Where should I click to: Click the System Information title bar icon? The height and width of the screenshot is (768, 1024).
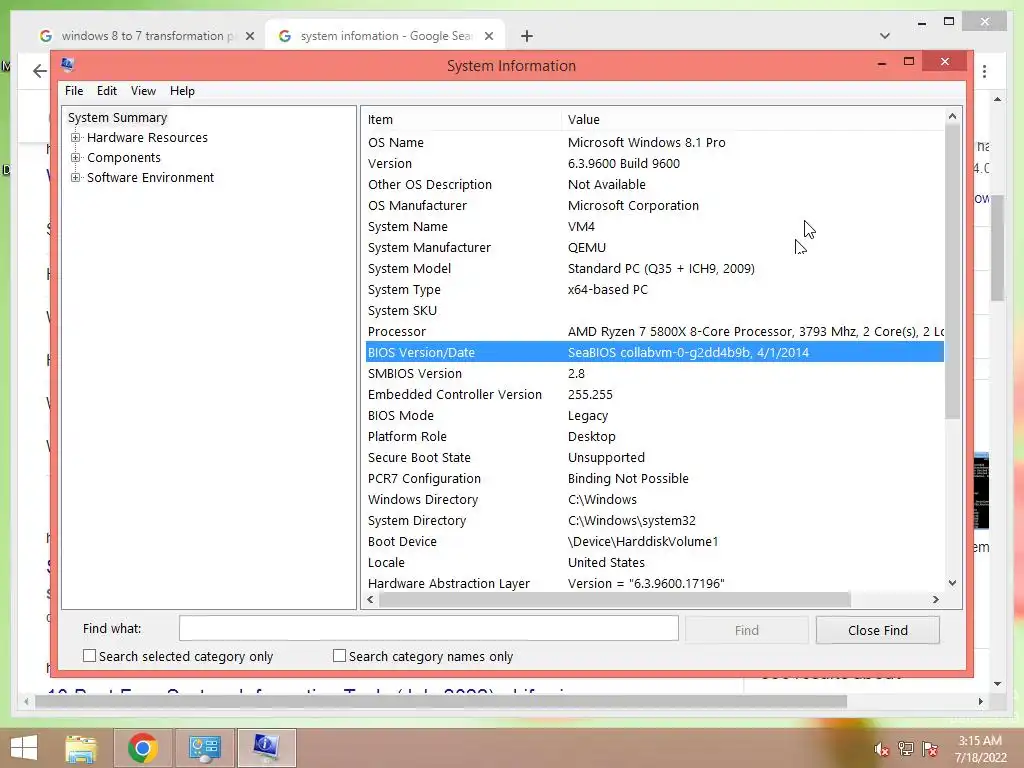coord(67,64)
